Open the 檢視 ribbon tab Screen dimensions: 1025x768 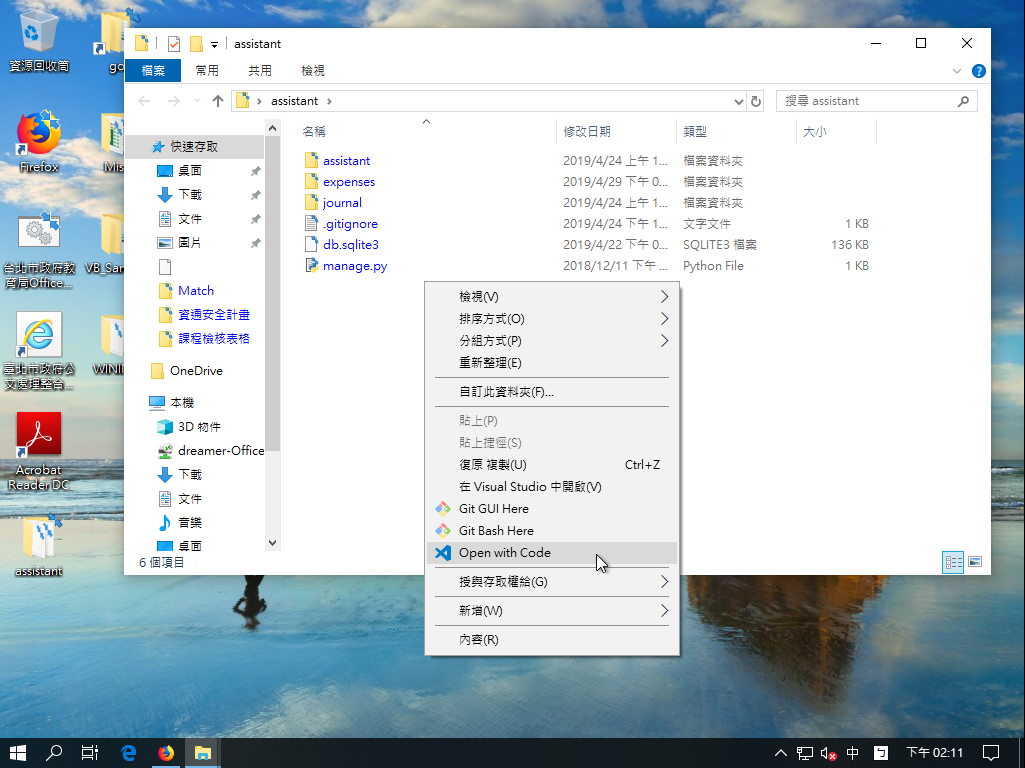tap(313, 71)
